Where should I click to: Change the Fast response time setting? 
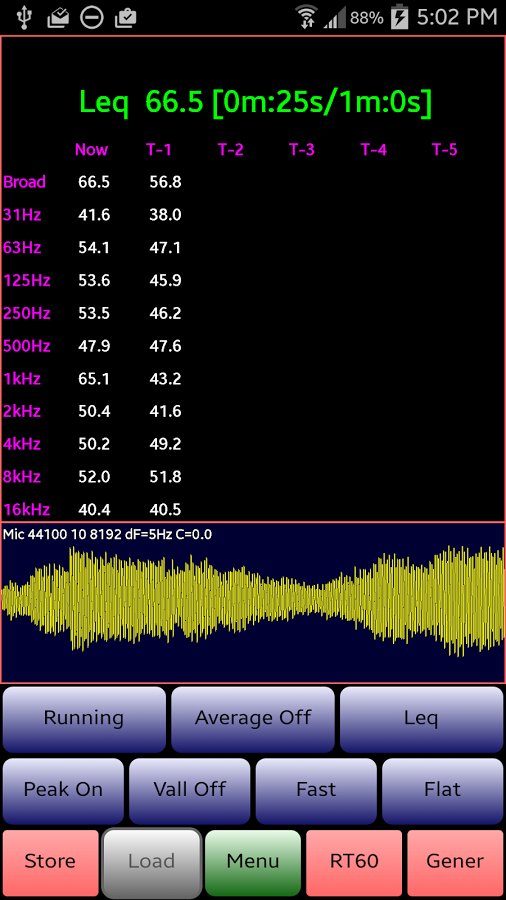[x=316, y=791]
